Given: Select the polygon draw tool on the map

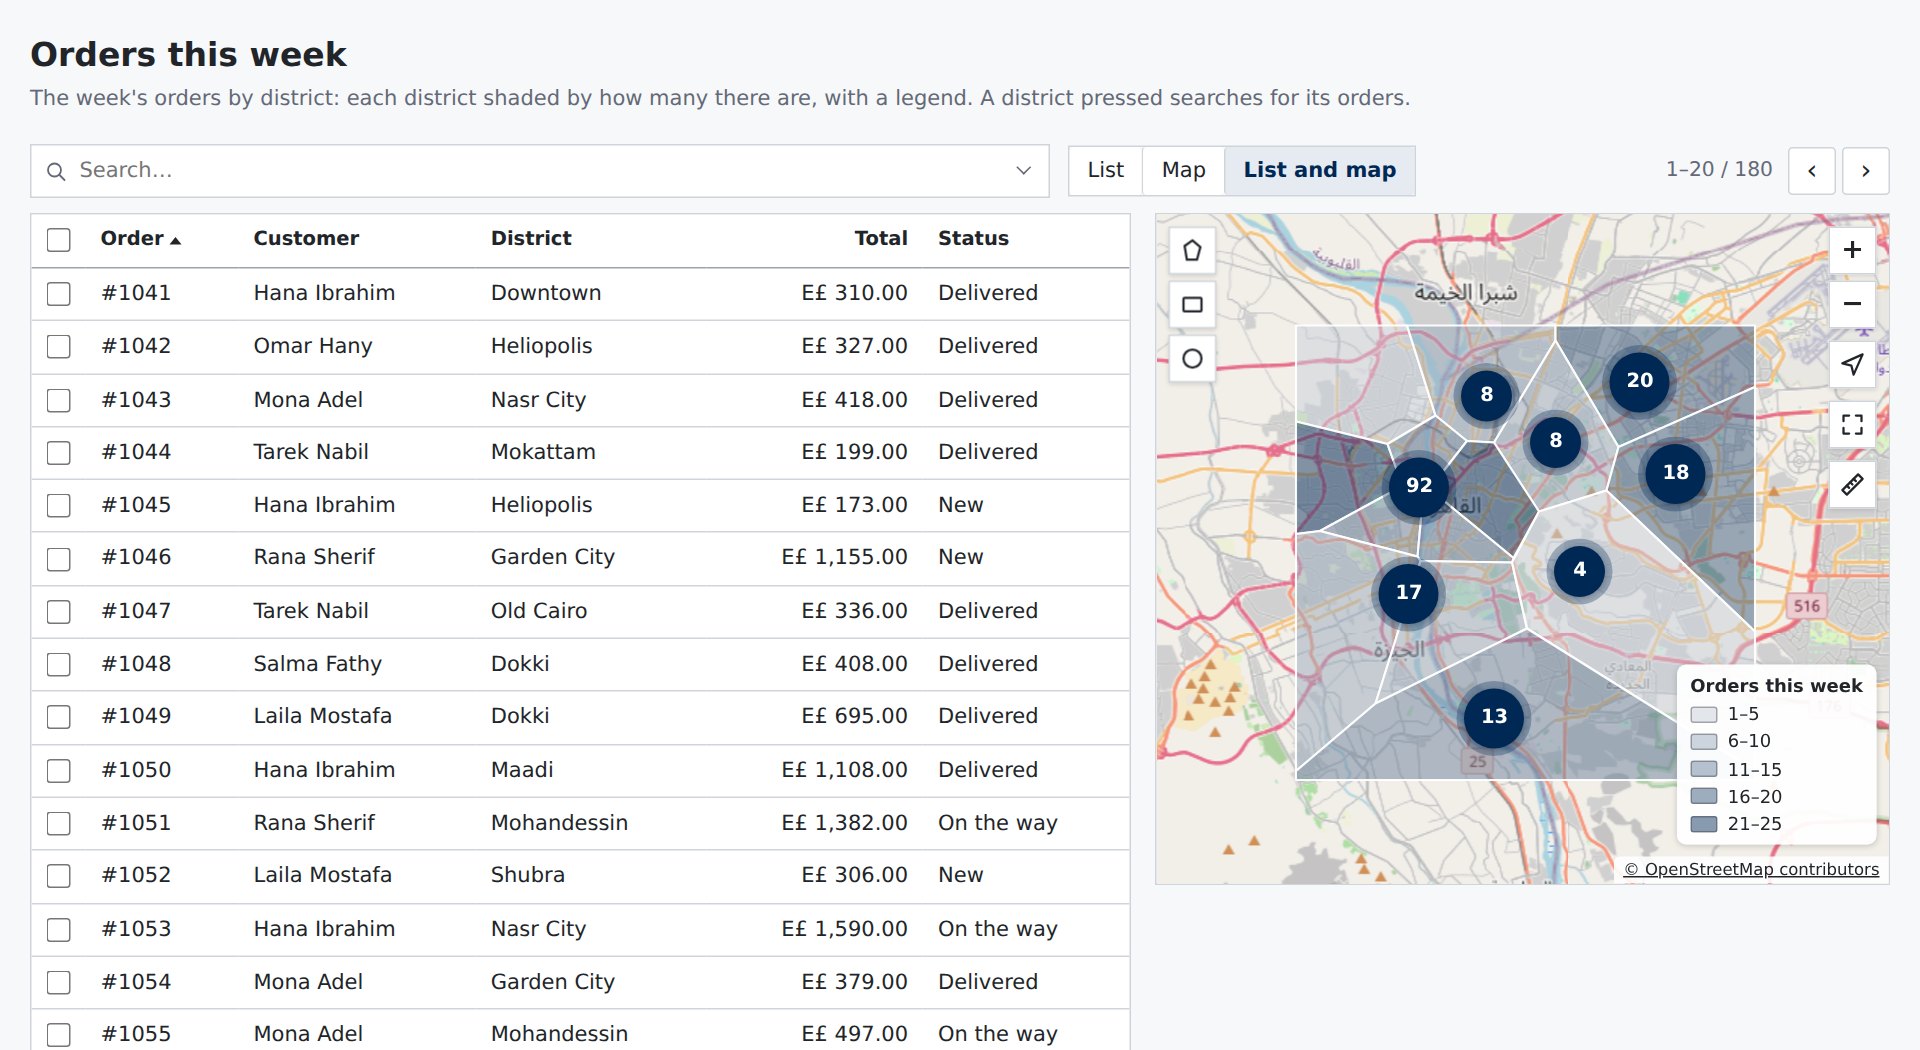Looking at the screenshot, I should click(1192, 250).
